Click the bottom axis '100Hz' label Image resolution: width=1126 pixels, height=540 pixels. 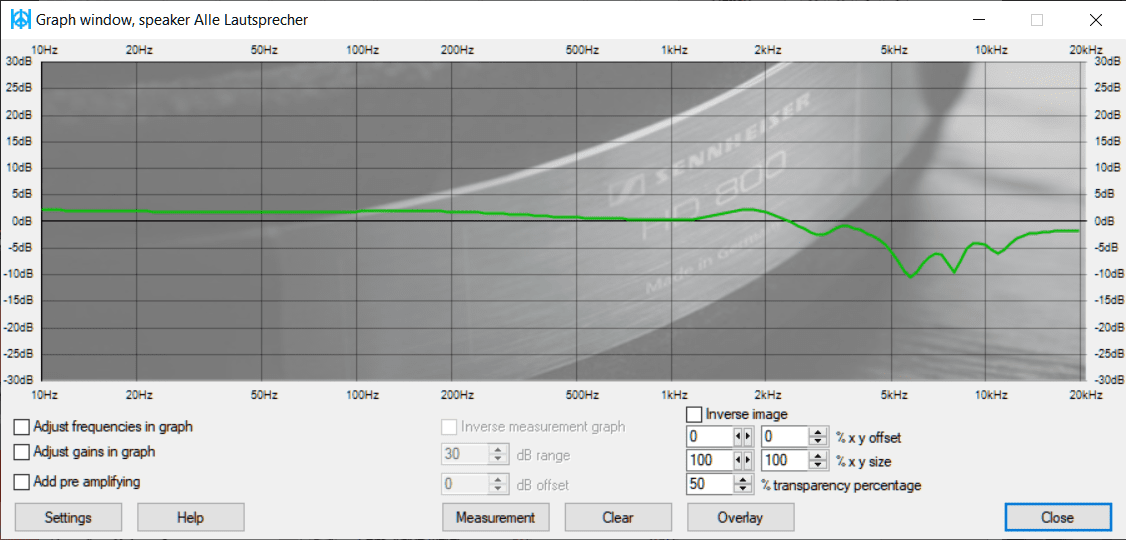coord(362,393)
